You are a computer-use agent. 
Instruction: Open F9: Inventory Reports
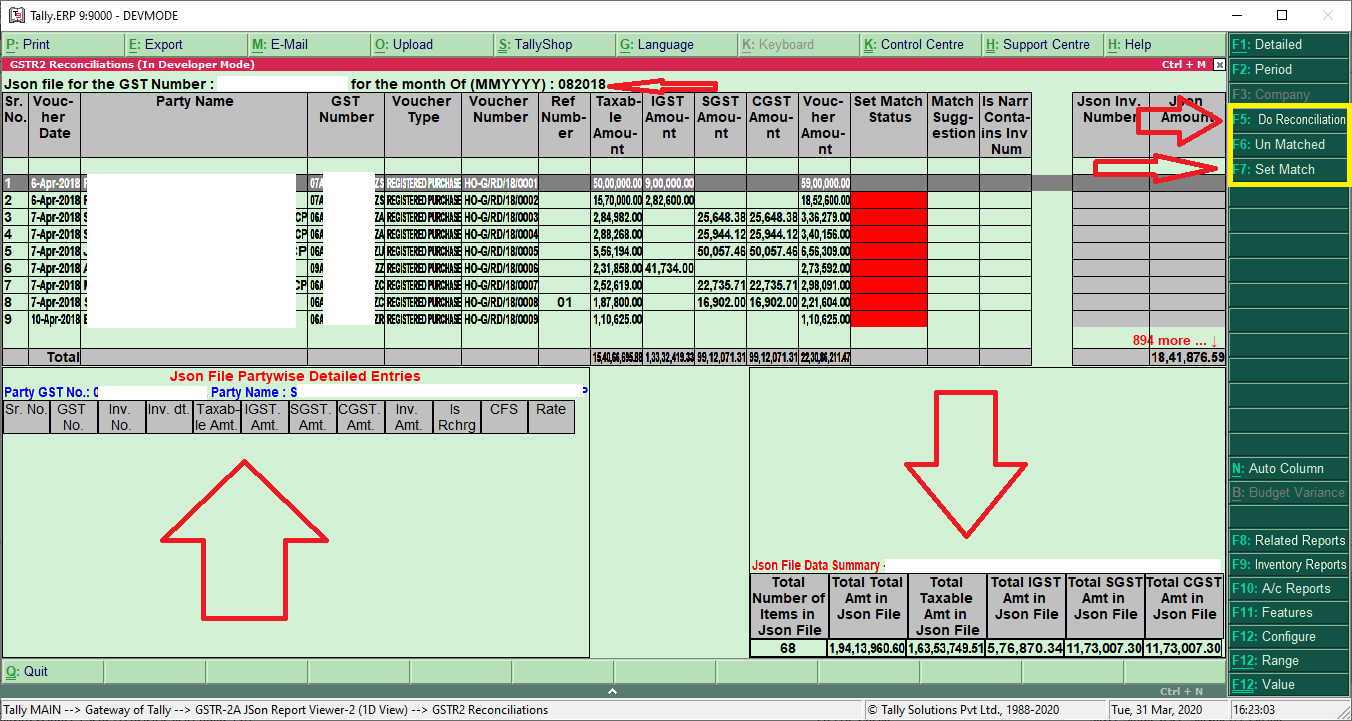1289,565
